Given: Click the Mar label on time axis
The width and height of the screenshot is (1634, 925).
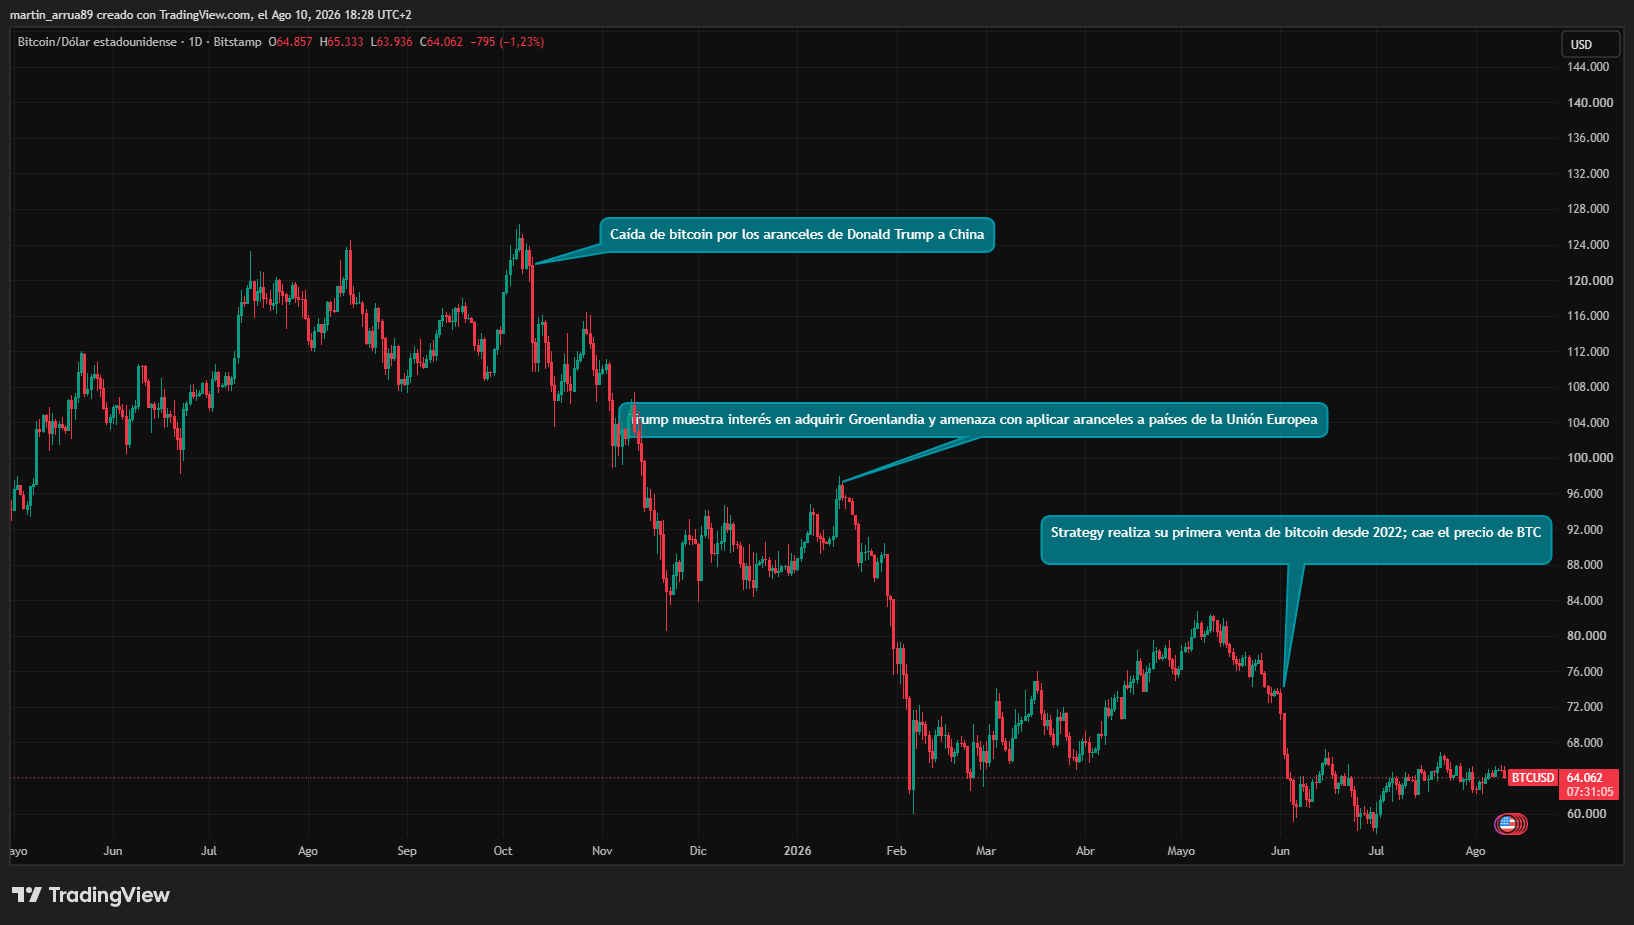Looking at the screenshot, I should [986, 851].
